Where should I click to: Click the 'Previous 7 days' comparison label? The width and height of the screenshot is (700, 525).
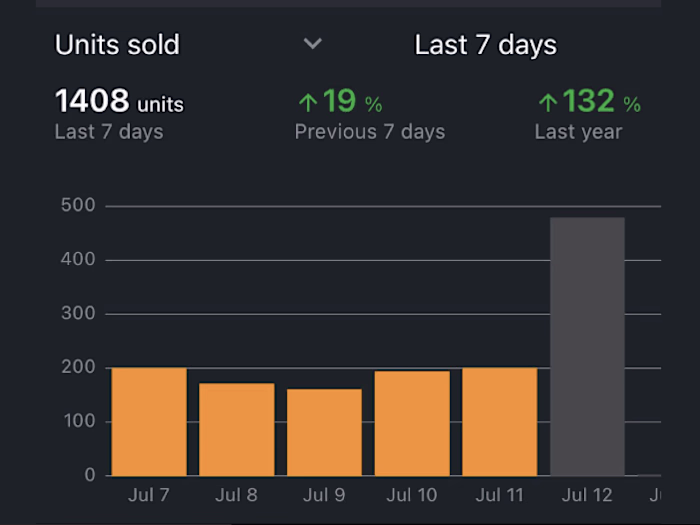point(369,132)
